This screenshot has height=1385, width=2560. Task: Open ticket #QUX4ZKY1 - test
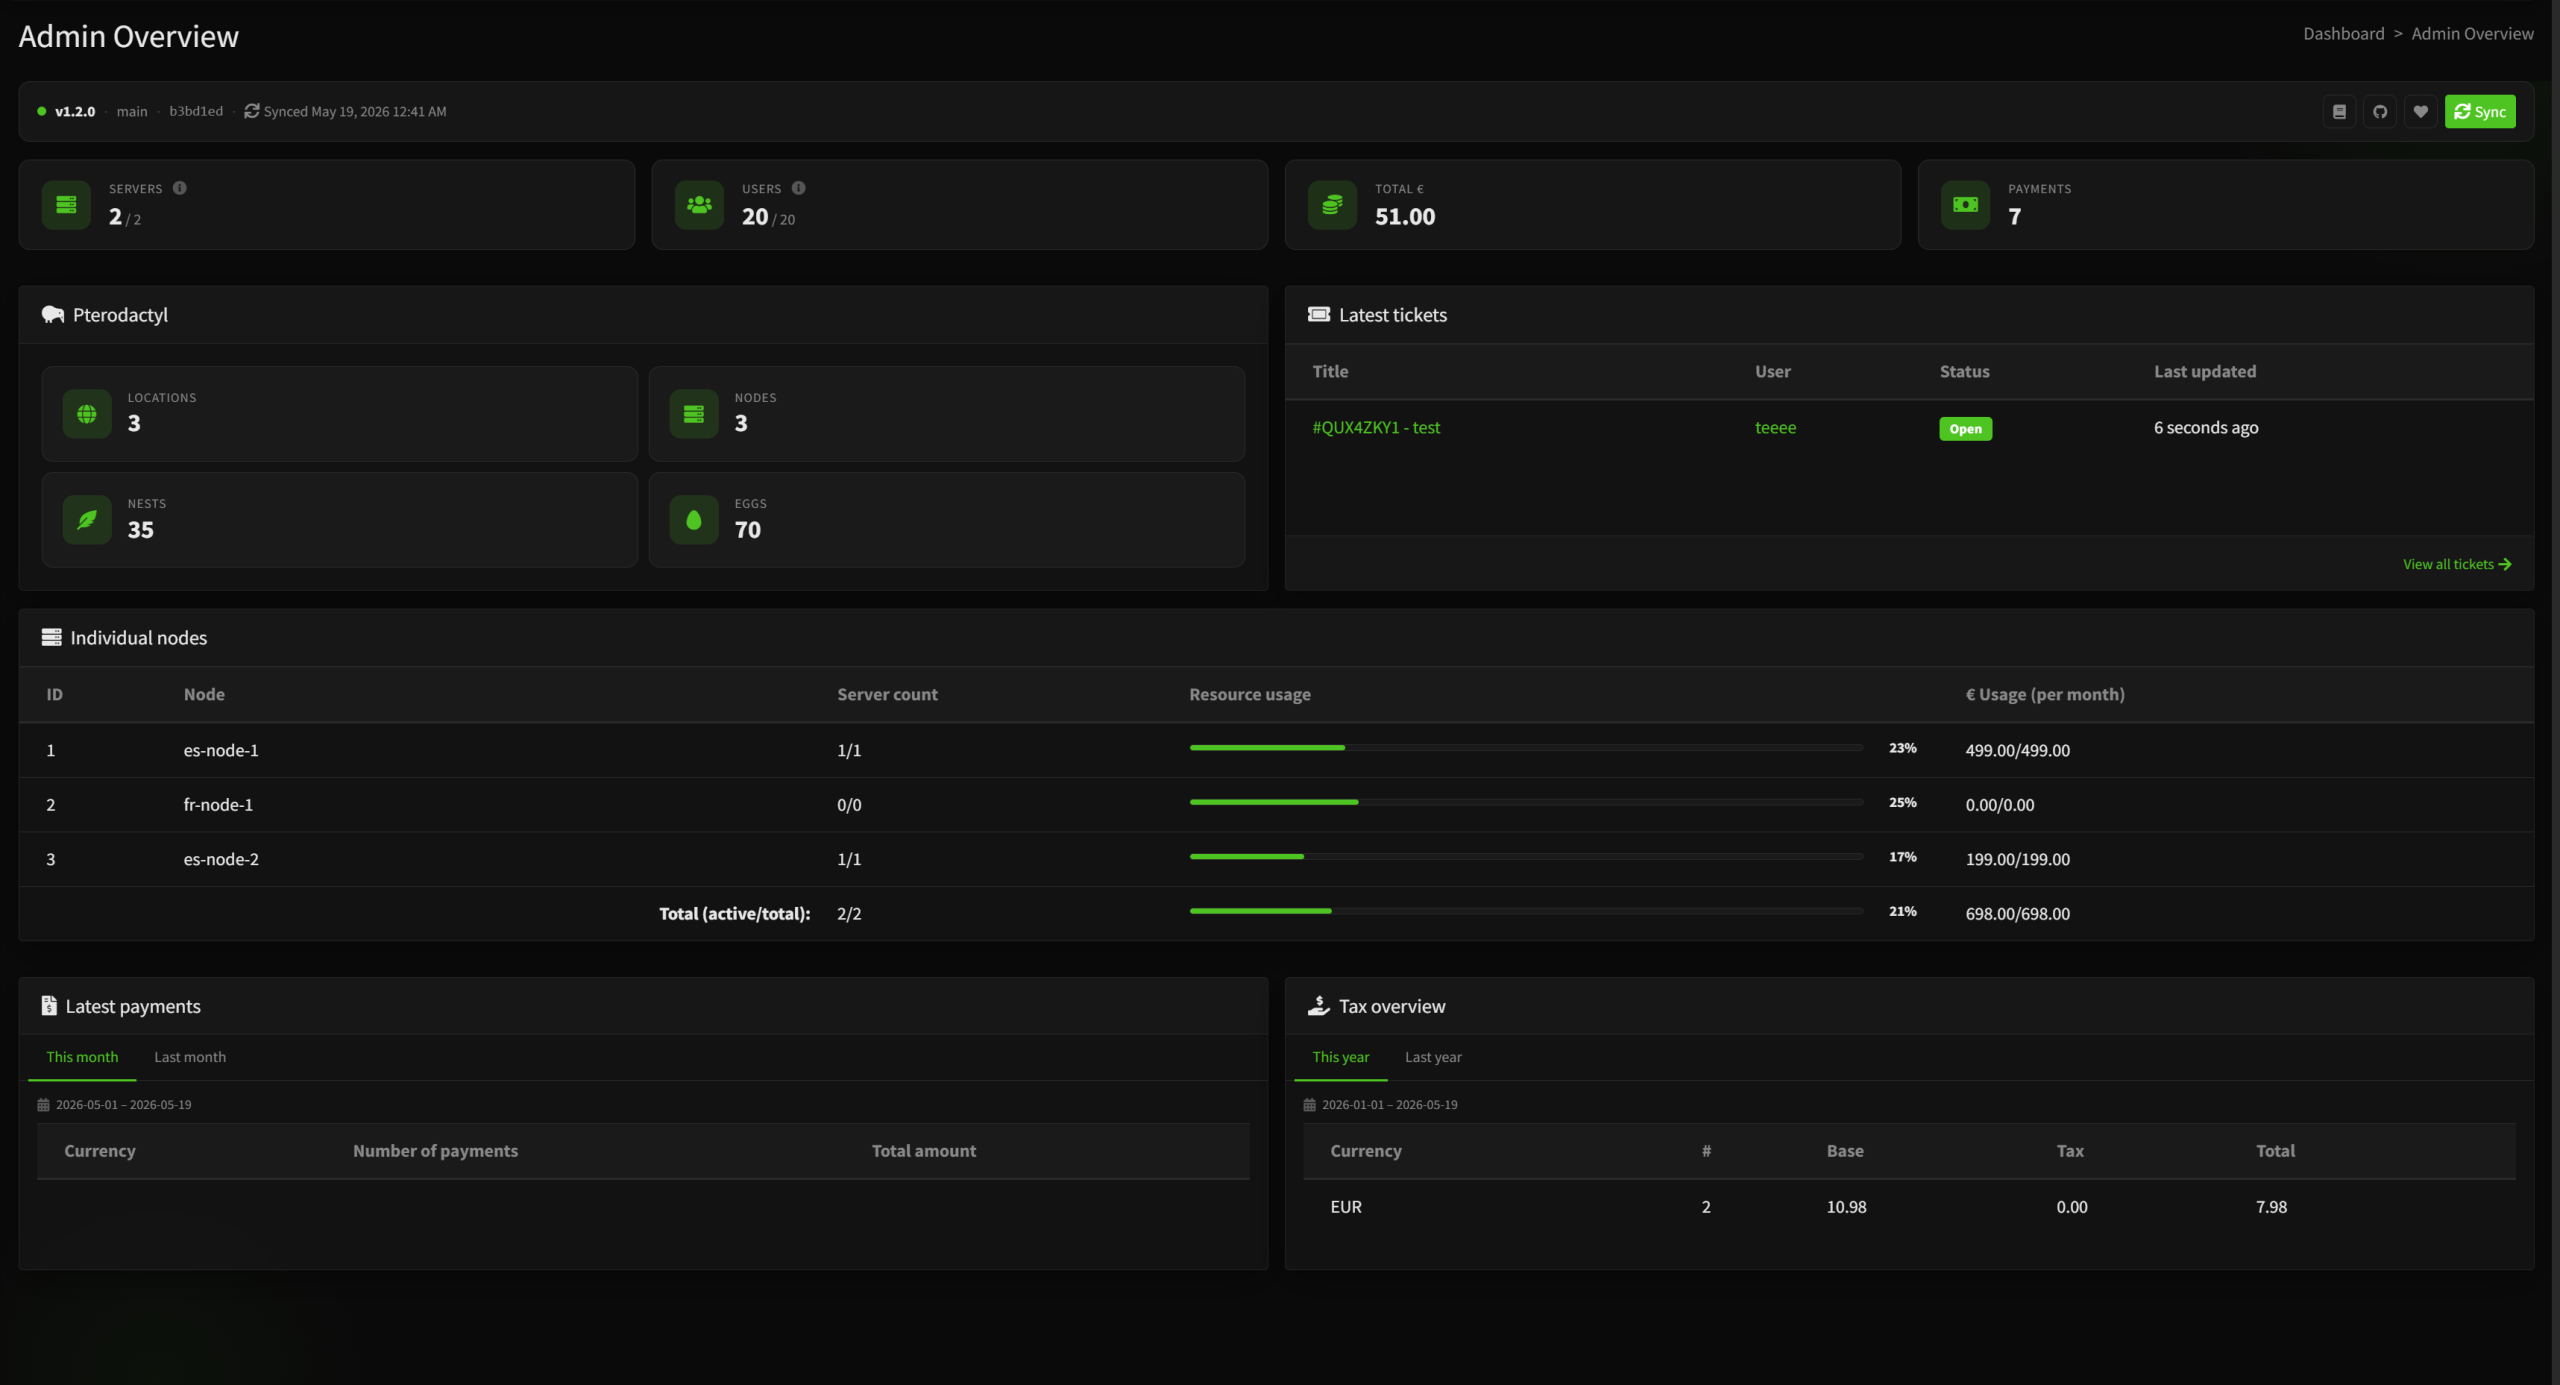coord(1376,428)
